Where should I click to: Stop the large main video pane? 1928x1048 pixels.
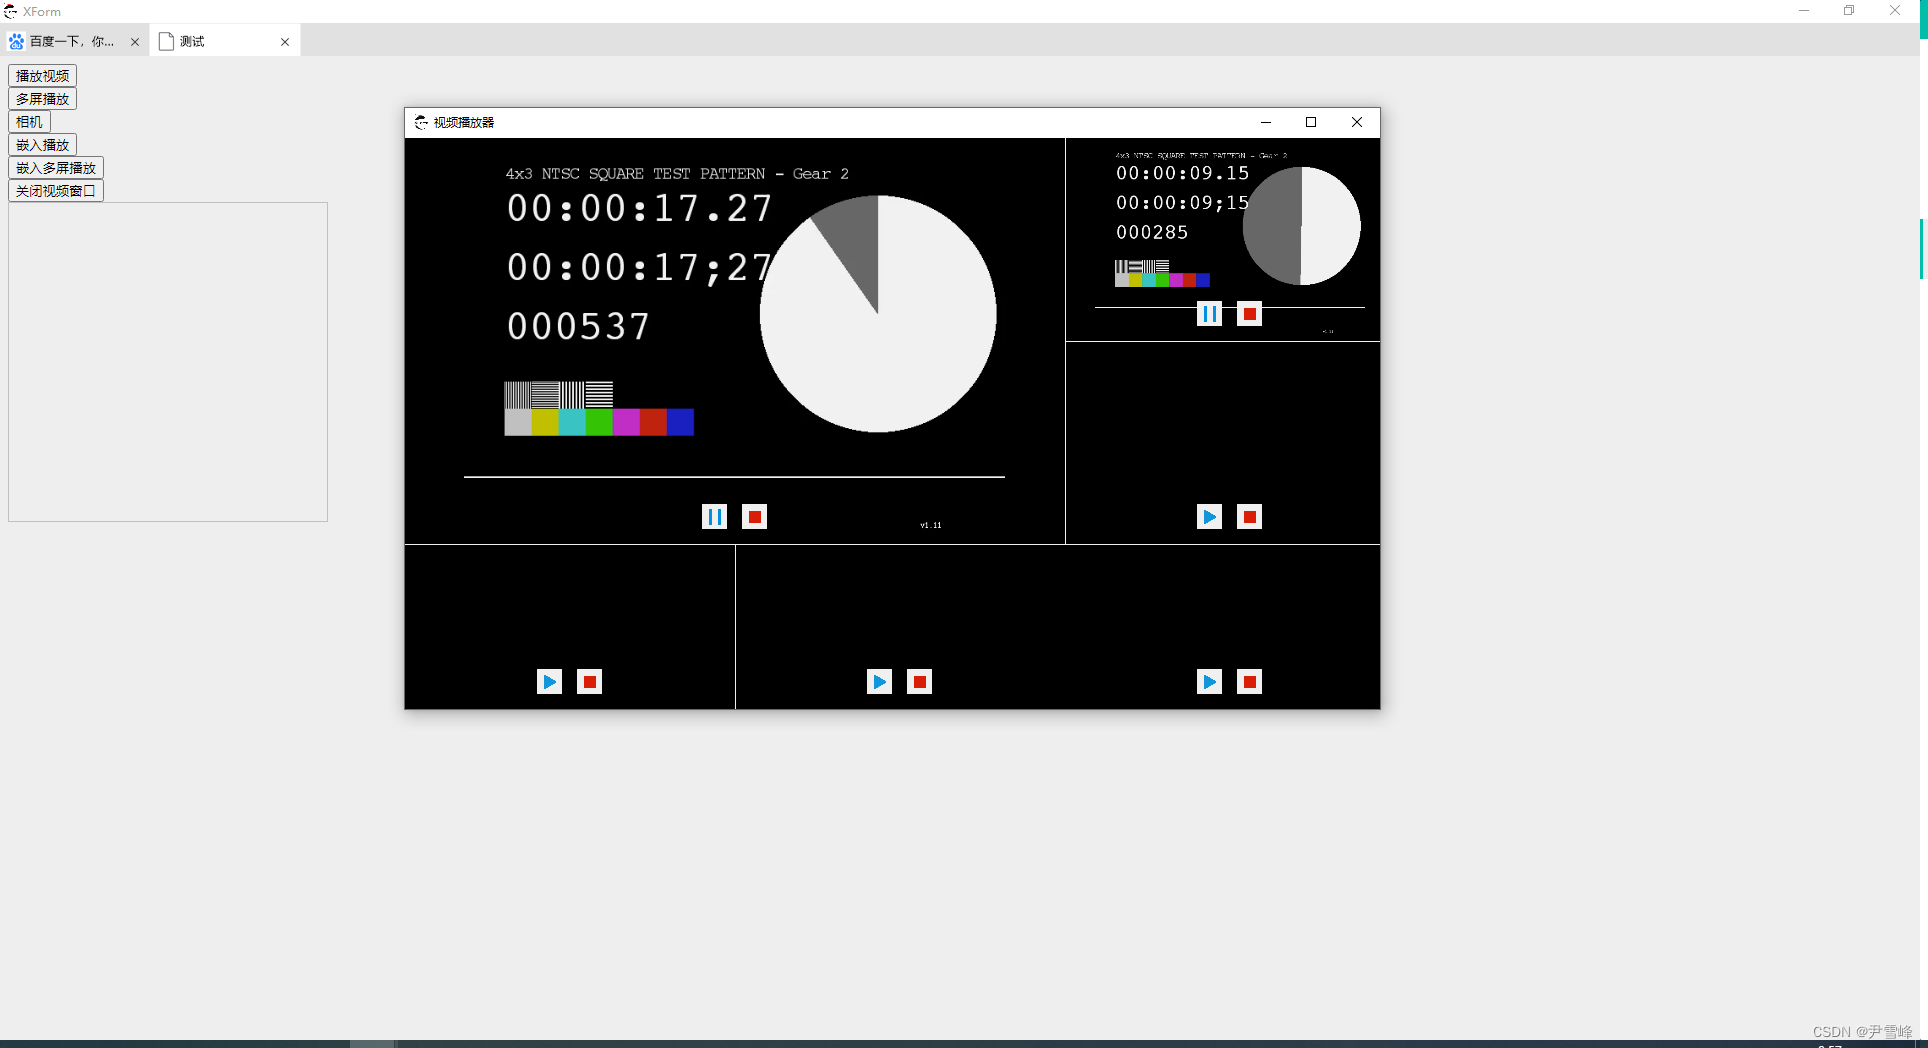pyautogui.click(x=755, y=517)
